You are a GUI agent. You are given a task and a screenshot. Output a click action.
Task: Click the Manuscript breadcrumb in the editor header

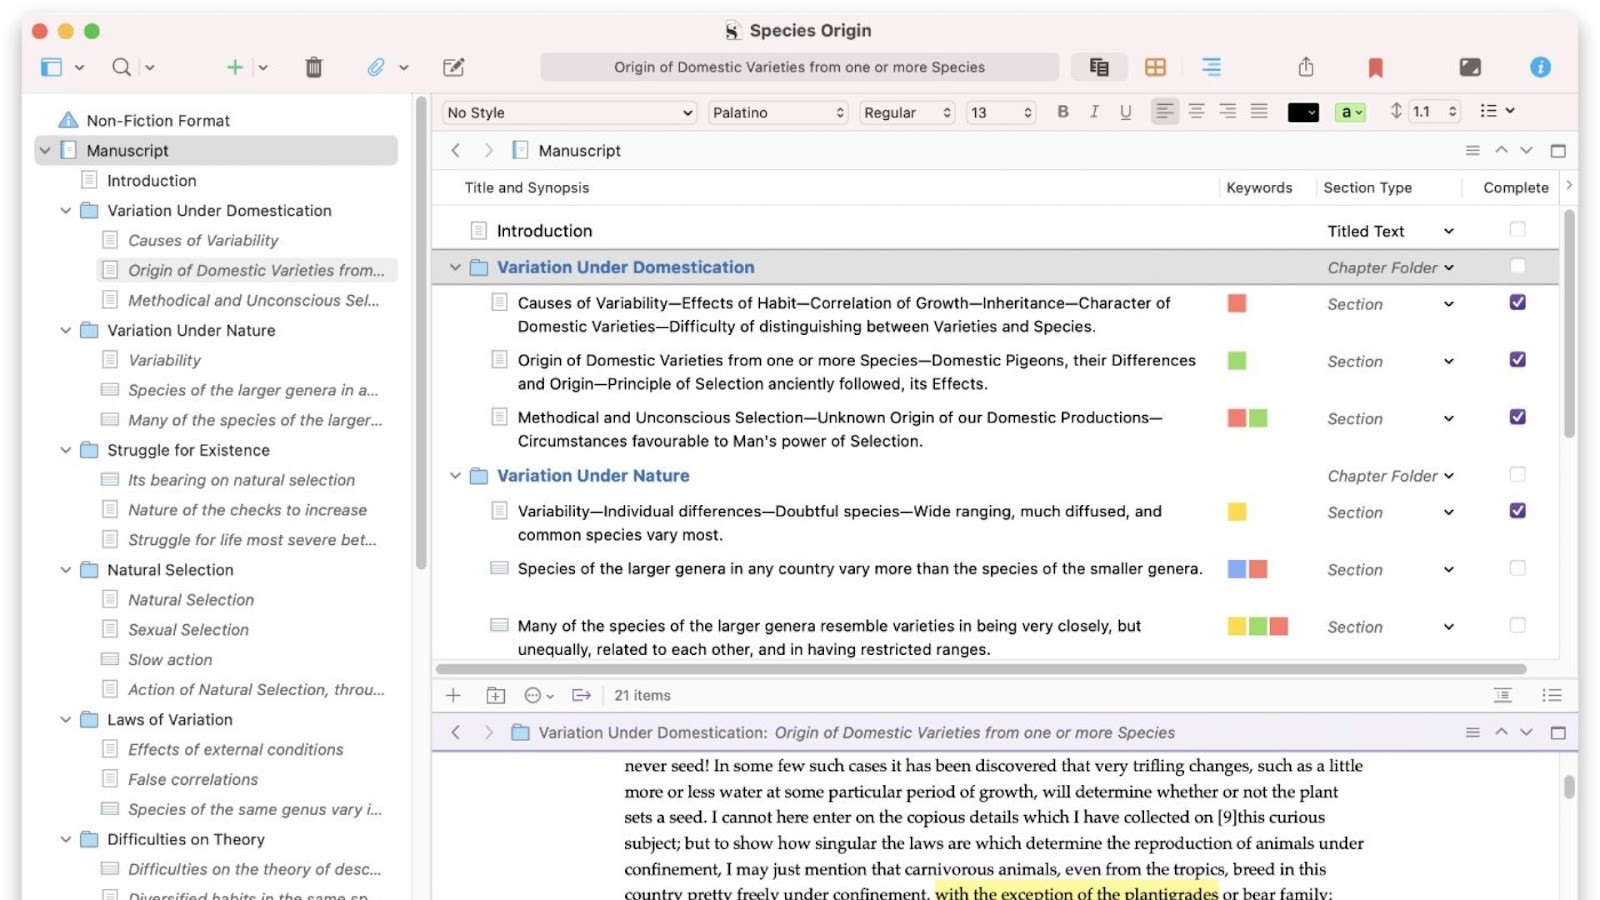tap(580, 150)
